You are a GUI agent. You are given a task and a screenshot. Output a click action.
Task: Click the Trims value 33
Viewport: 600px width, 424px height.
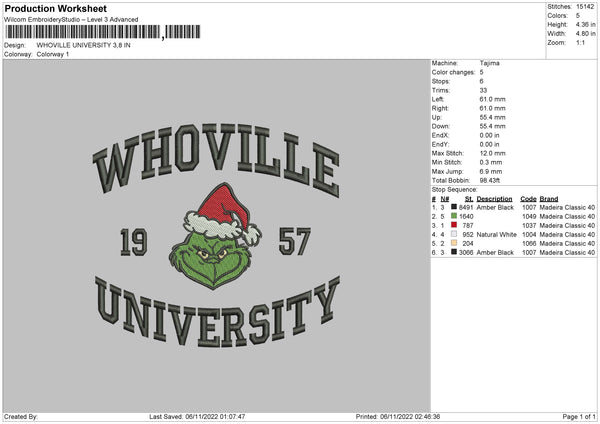click(x=483, y=90)
